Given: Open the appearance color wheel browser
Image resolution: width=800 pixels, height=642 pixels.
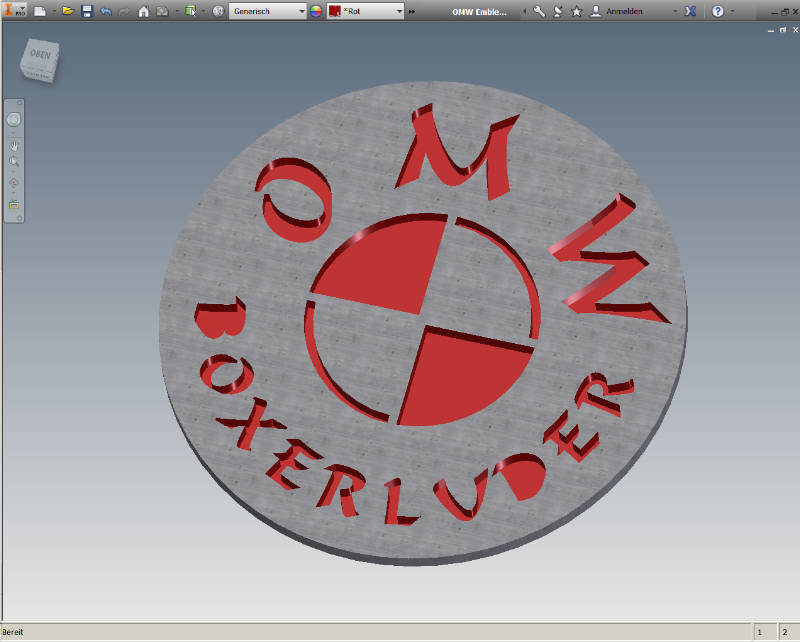Looking at the screenshot, I should [316, 11].
